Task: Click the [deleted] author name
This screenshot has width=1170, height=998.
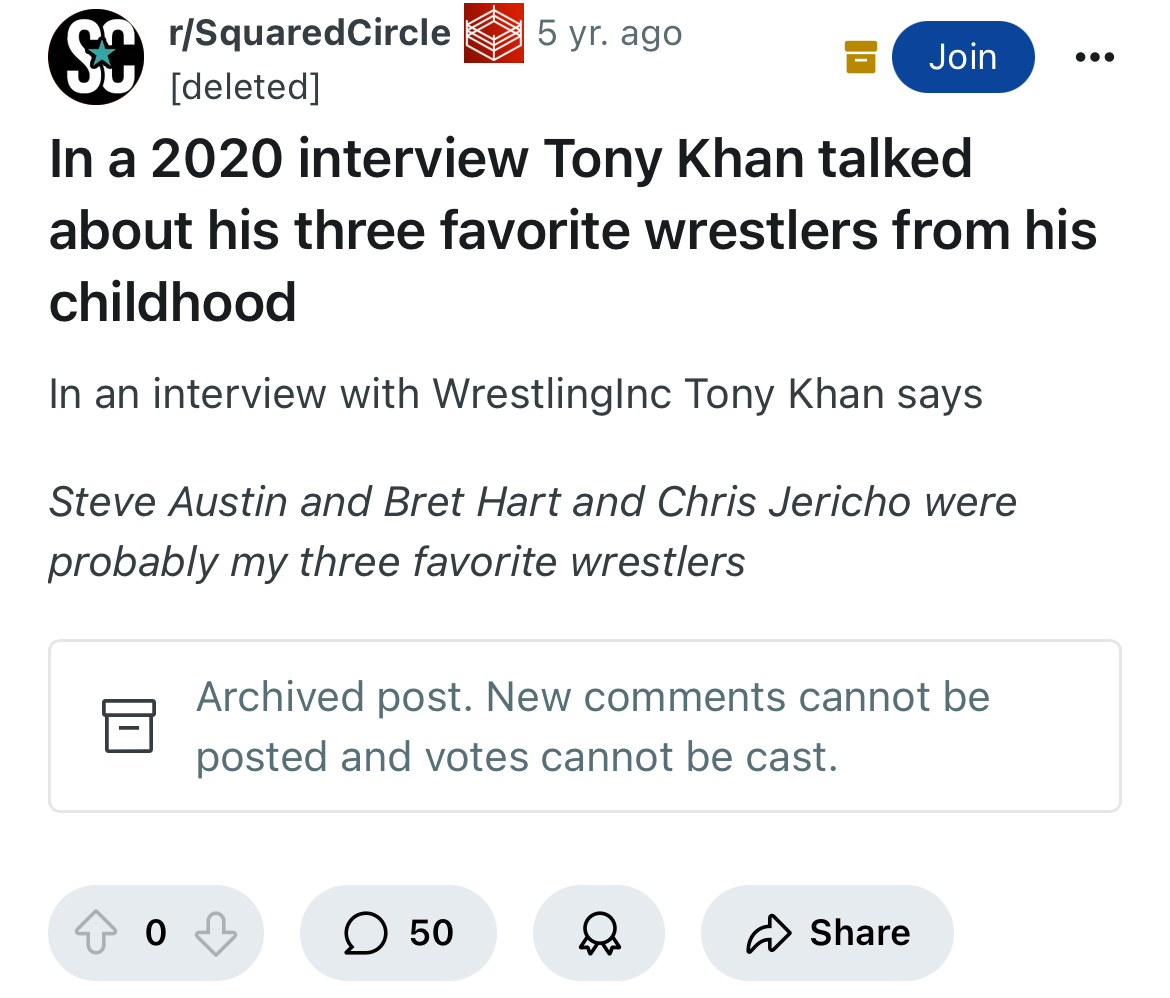Action: 245,87
